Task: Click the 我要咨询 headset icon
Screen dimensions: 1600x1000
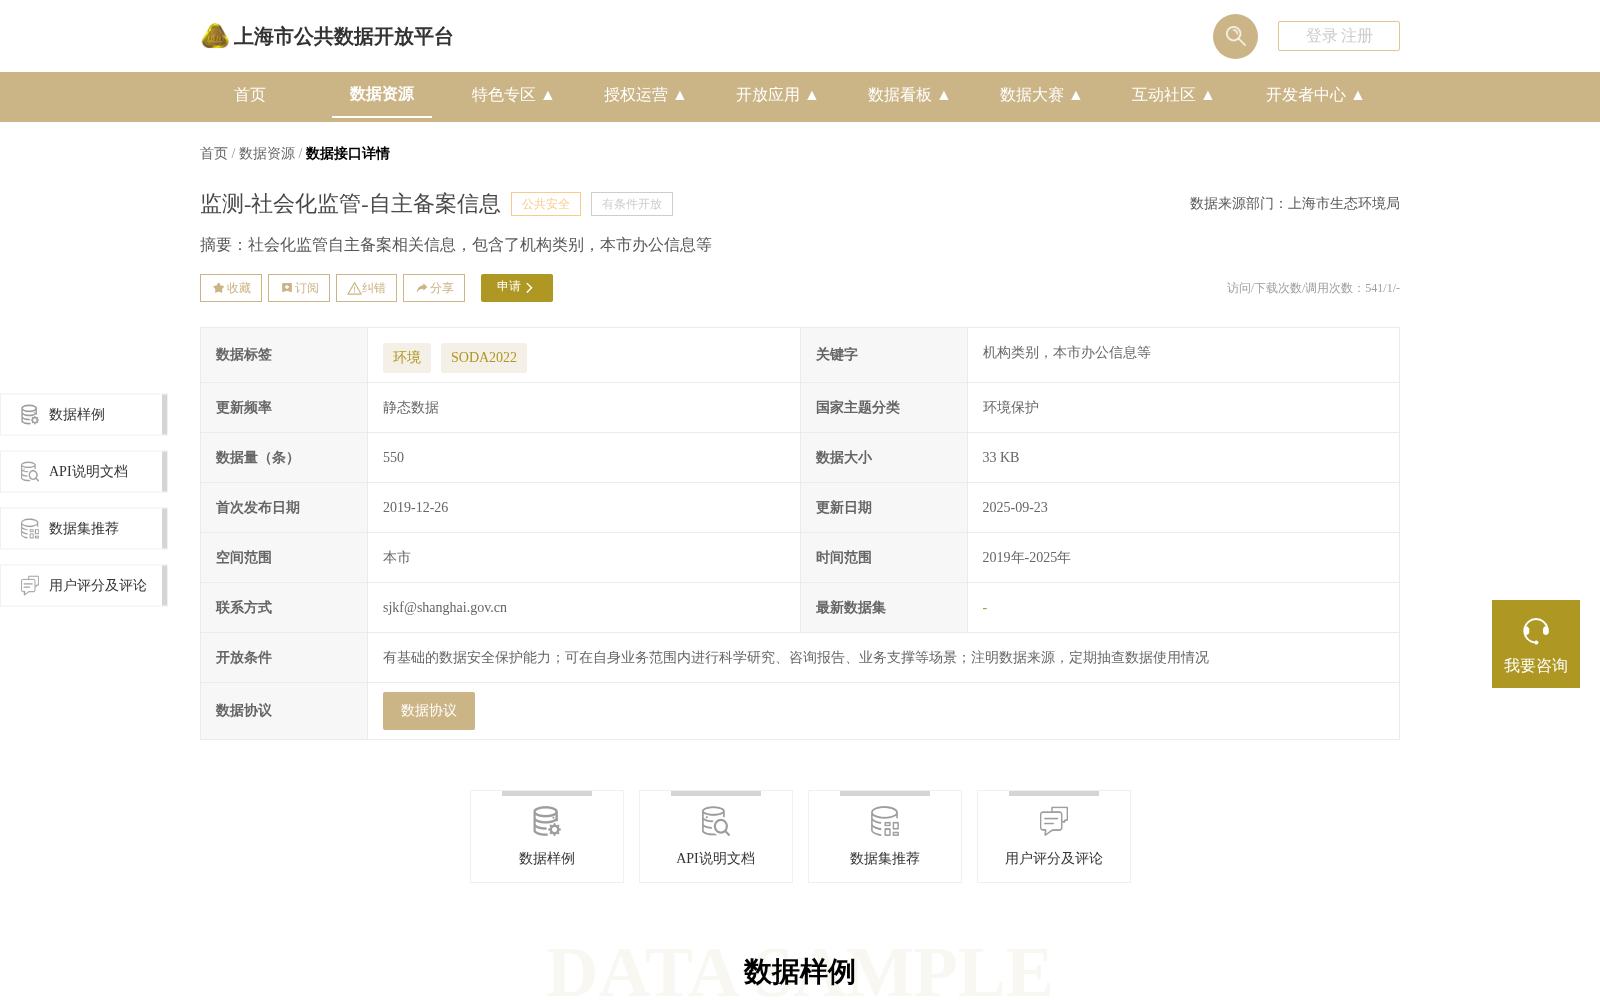Action: point(1536,631)
